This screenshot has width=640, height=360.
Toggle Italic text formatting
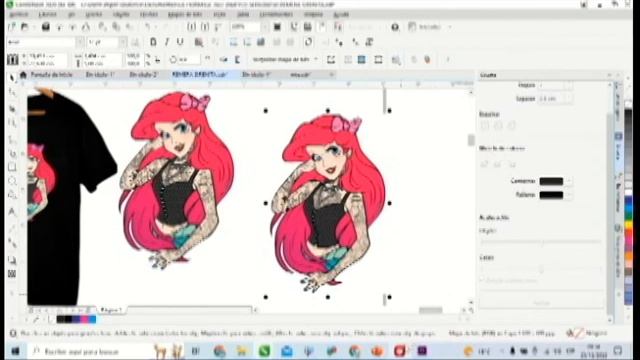167,42
